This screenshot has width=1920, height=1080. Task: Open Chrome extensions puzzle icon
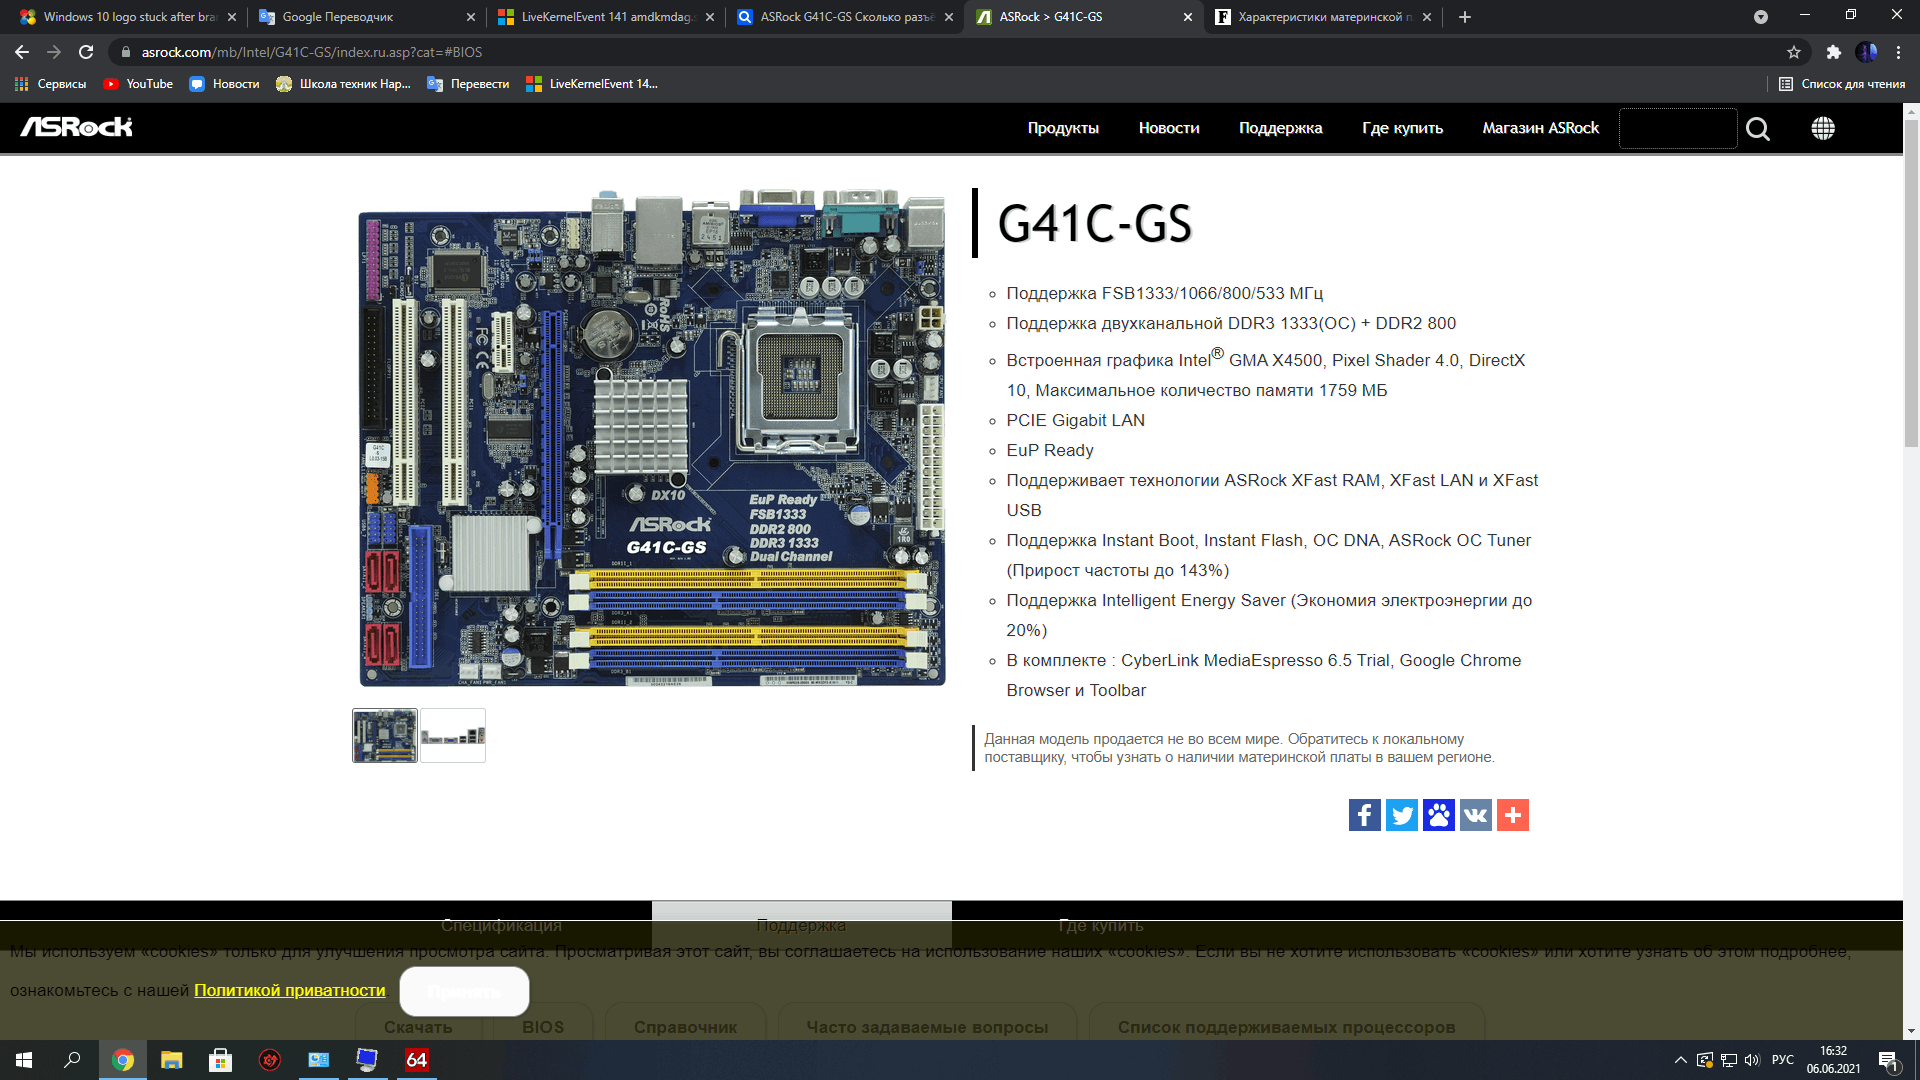pos(1833,52)
